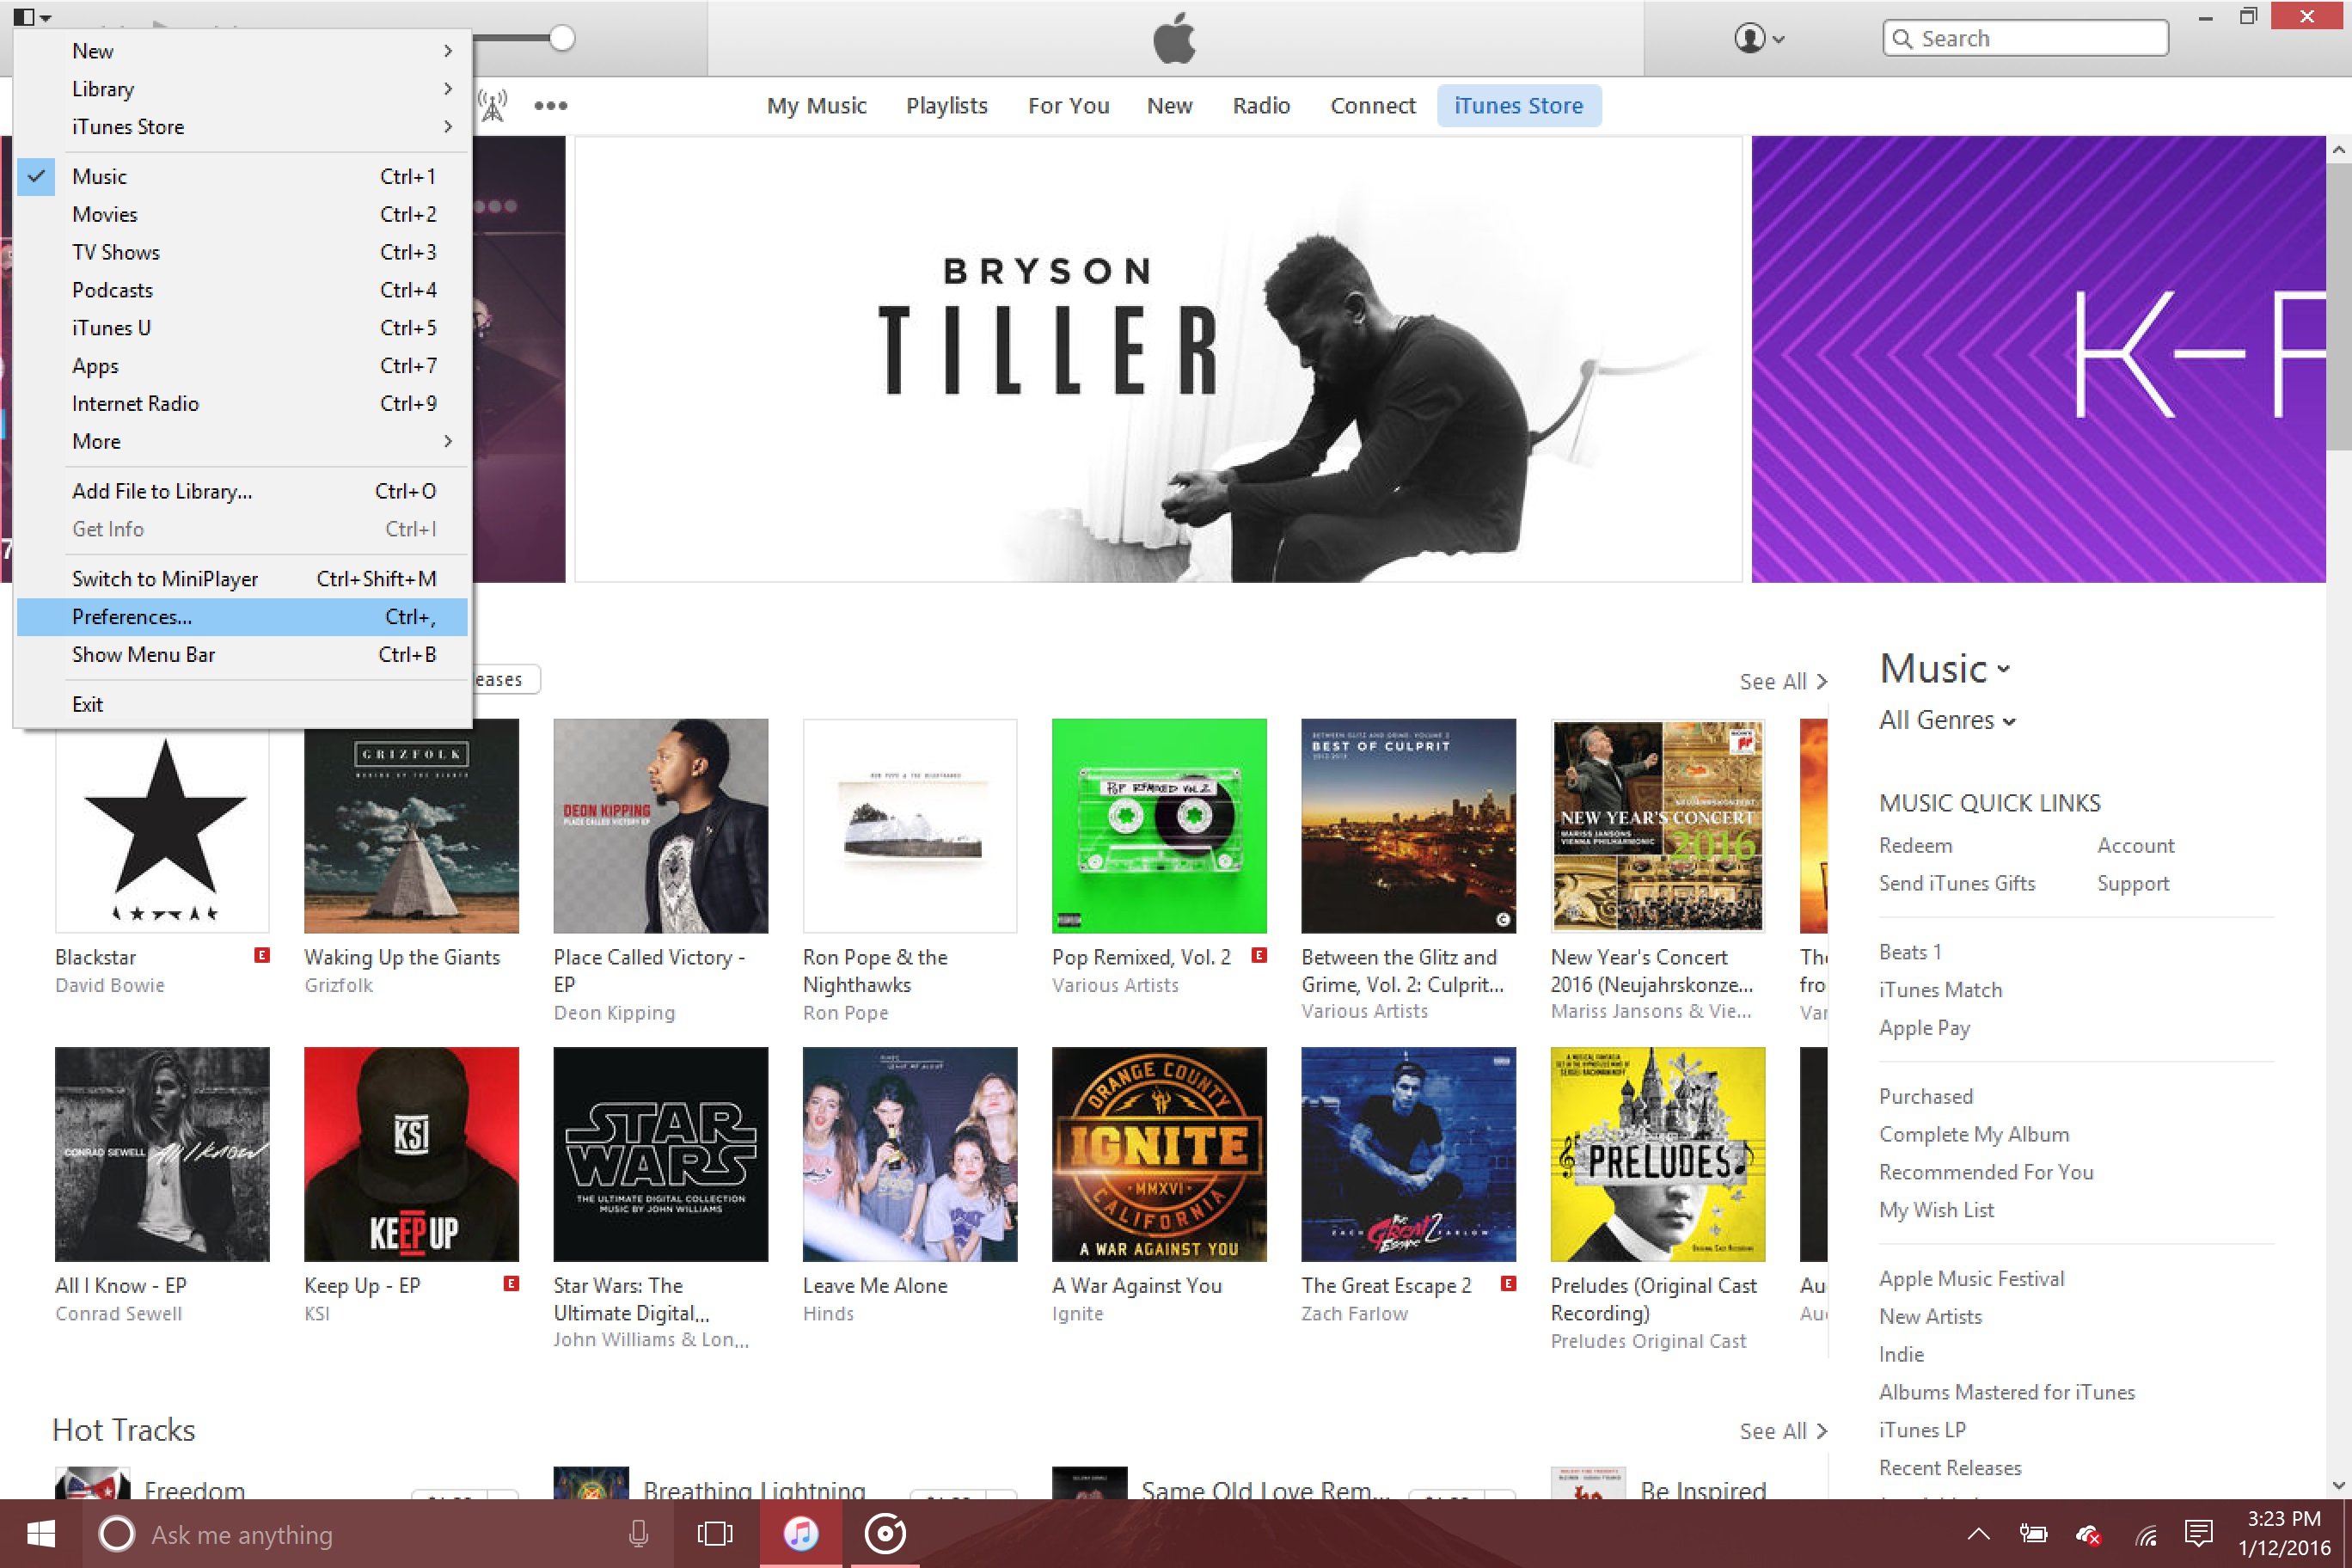Screen dimensions: 2352x1568
Task: Click the network Wi-Fi tray icon
Action: pos(2145,1534)
